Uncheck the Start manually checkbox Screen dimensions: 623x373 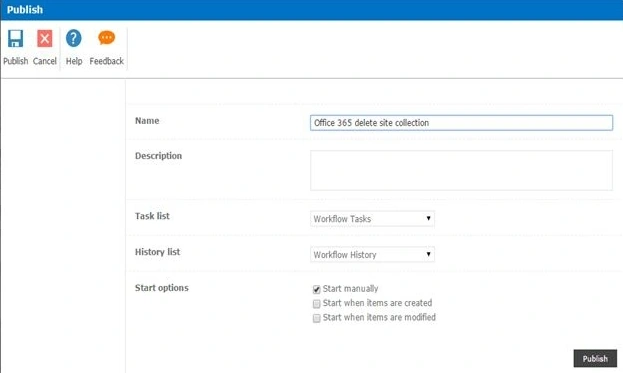click(x=316, y=289)
